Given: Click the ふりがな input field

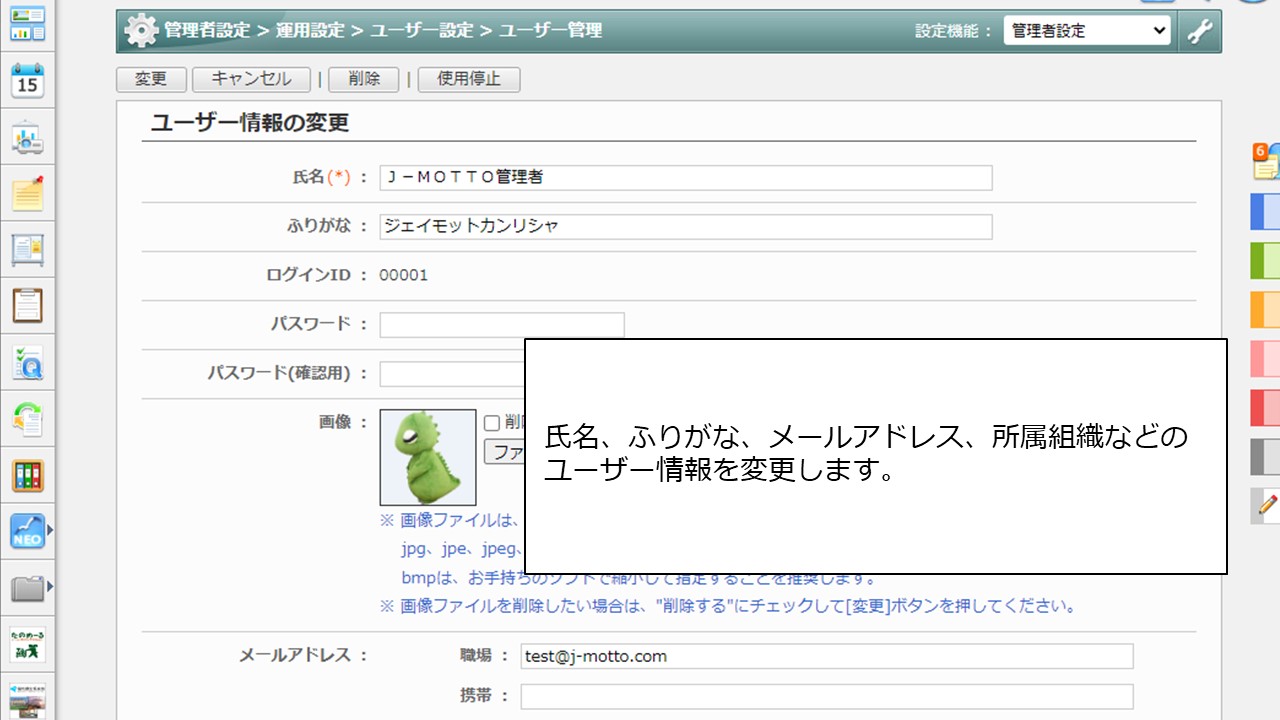Looking at the screenshot, I should (685, 227).
